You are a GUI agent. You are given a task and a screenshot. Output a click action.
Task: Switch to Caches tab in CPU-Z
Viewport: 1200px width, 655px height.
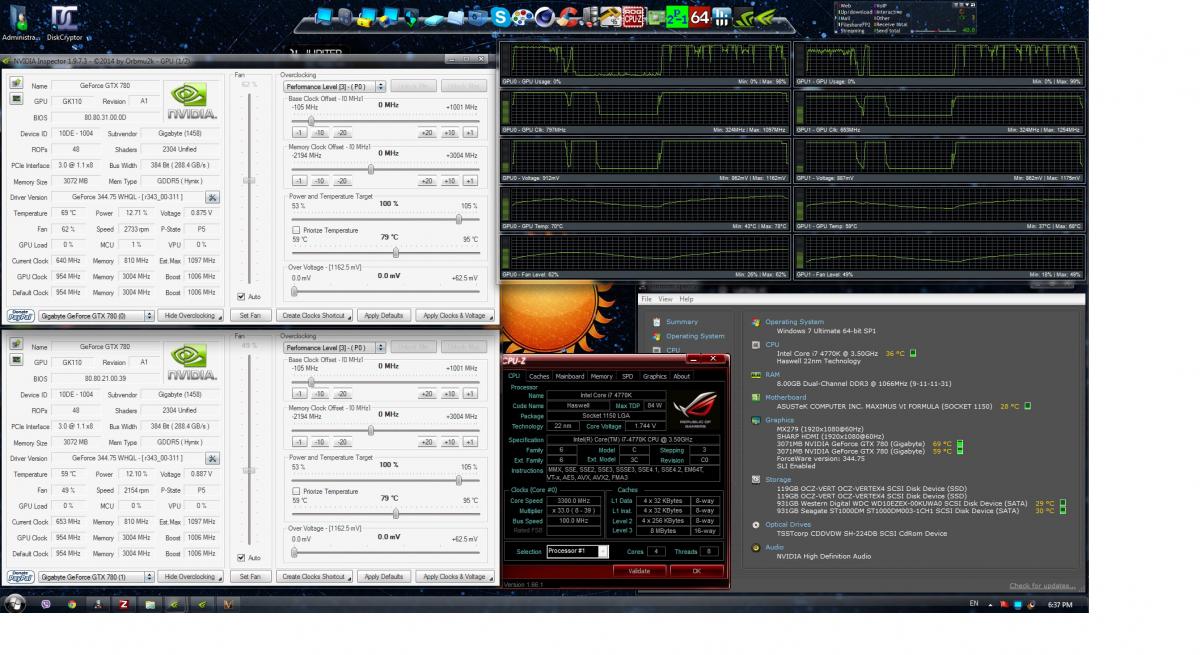tap(539, 376)
